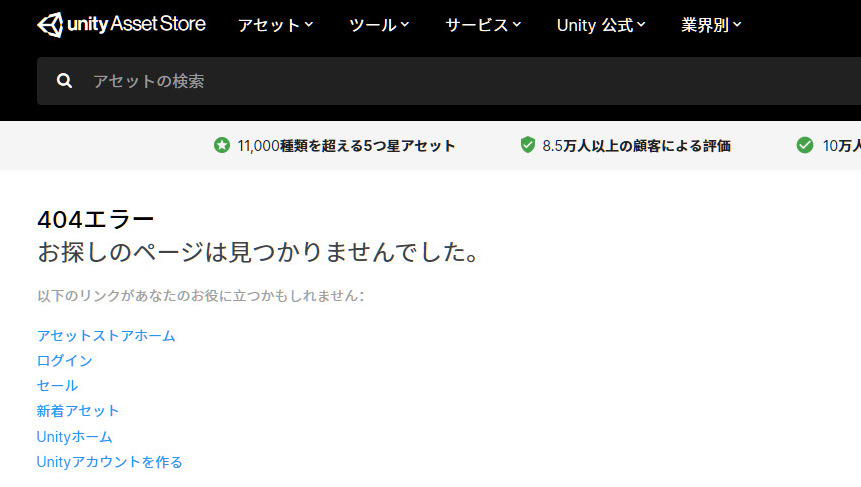This screenshot has height=487, width=861.
Task: Open the ツール dropdown menu
Action: (379, 25)
